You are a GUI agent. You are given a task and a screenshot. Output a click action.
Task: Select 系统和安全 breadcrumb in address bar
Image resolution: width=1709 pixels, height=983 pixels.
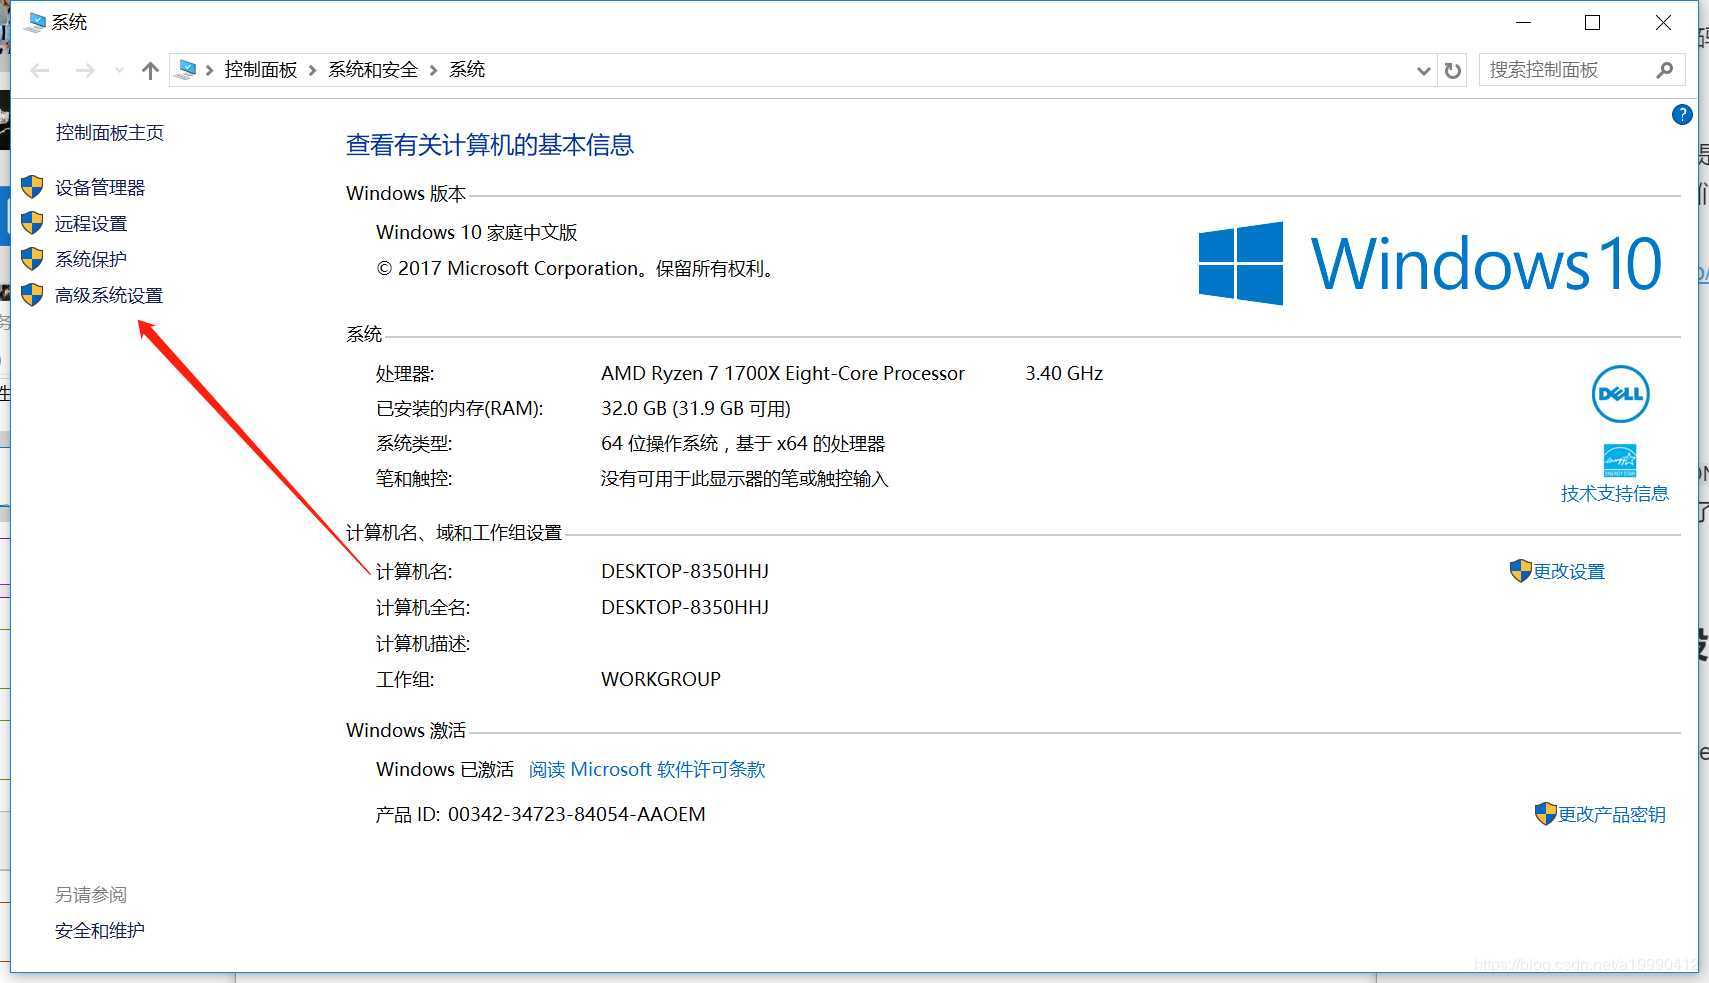(x=373, y=69)
